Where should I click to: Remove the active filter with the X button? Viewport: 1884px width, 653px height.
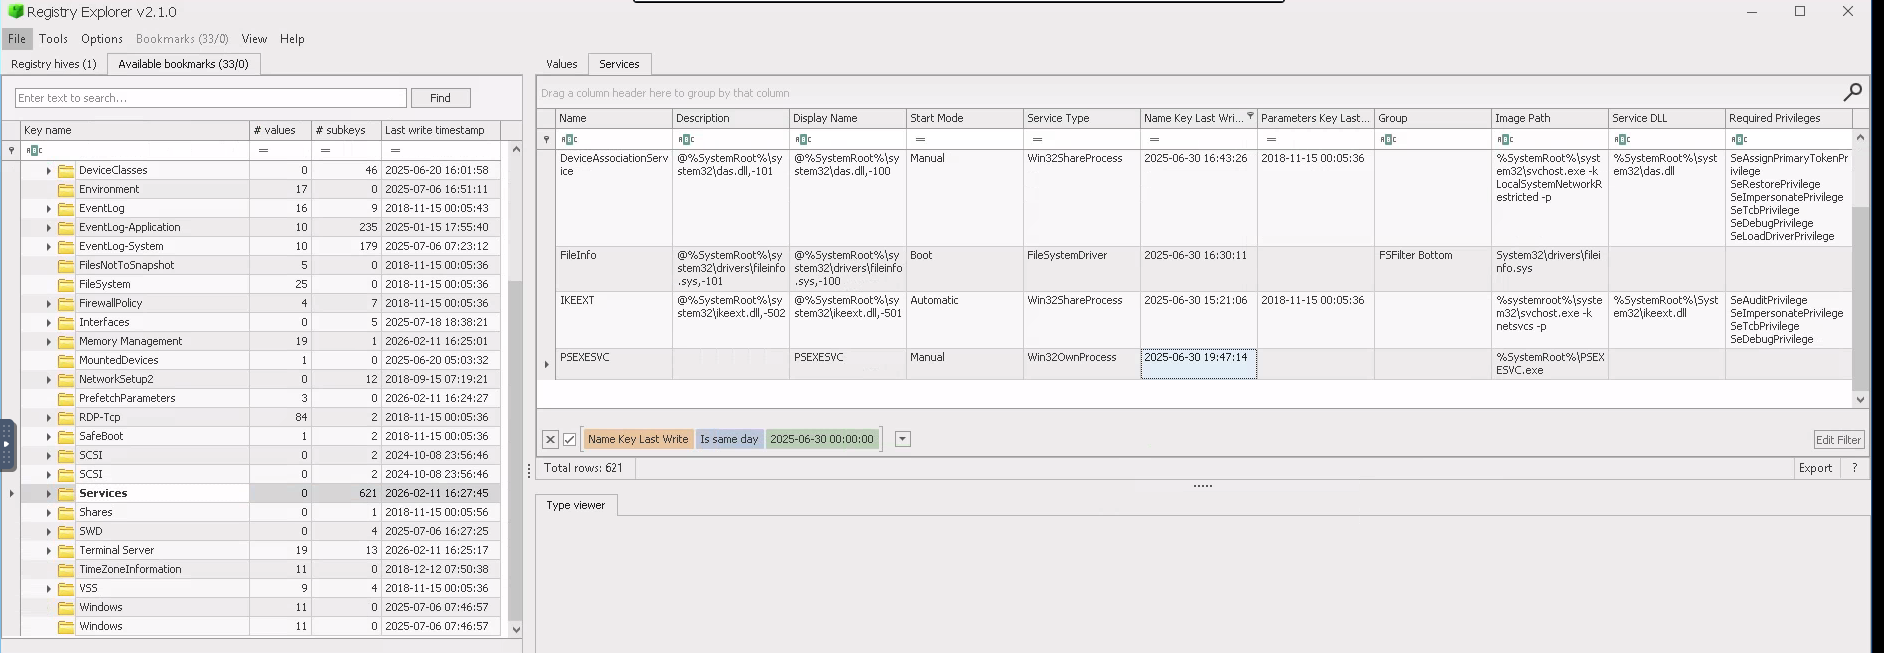[550, 439]
